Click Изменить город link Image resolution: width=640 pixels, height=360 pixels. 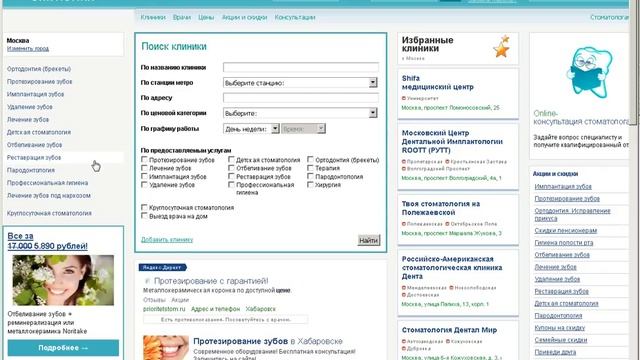(x=28, y=49)
